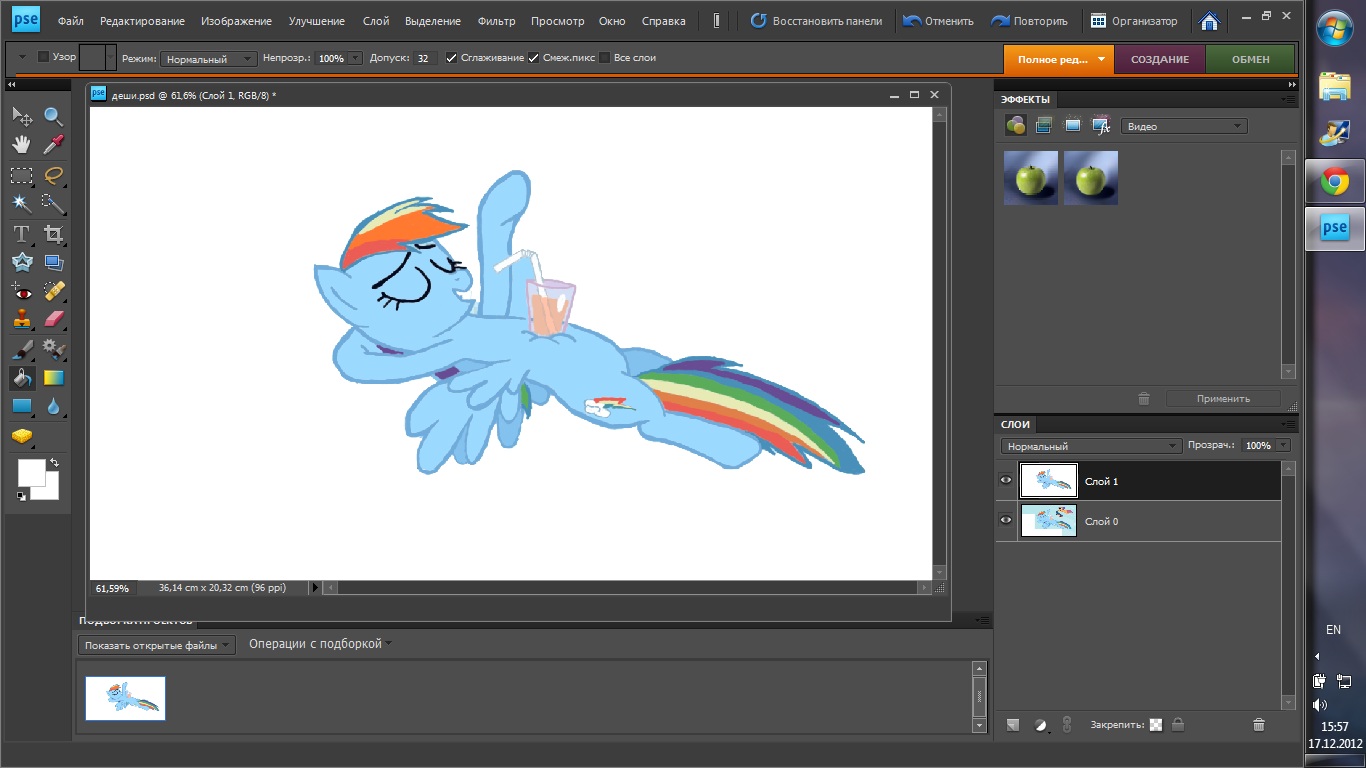1366x768 pixels.
Task: Disable the Сглаживание checkbox
Action: (452, 58)
